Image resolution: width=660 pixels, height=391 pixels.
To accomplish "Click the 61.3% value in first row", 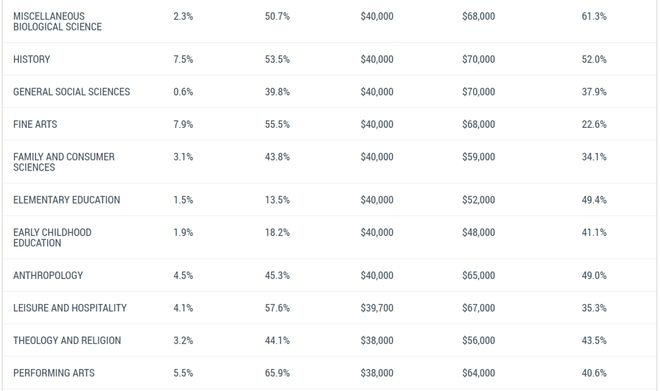I will tap(594, 16).
